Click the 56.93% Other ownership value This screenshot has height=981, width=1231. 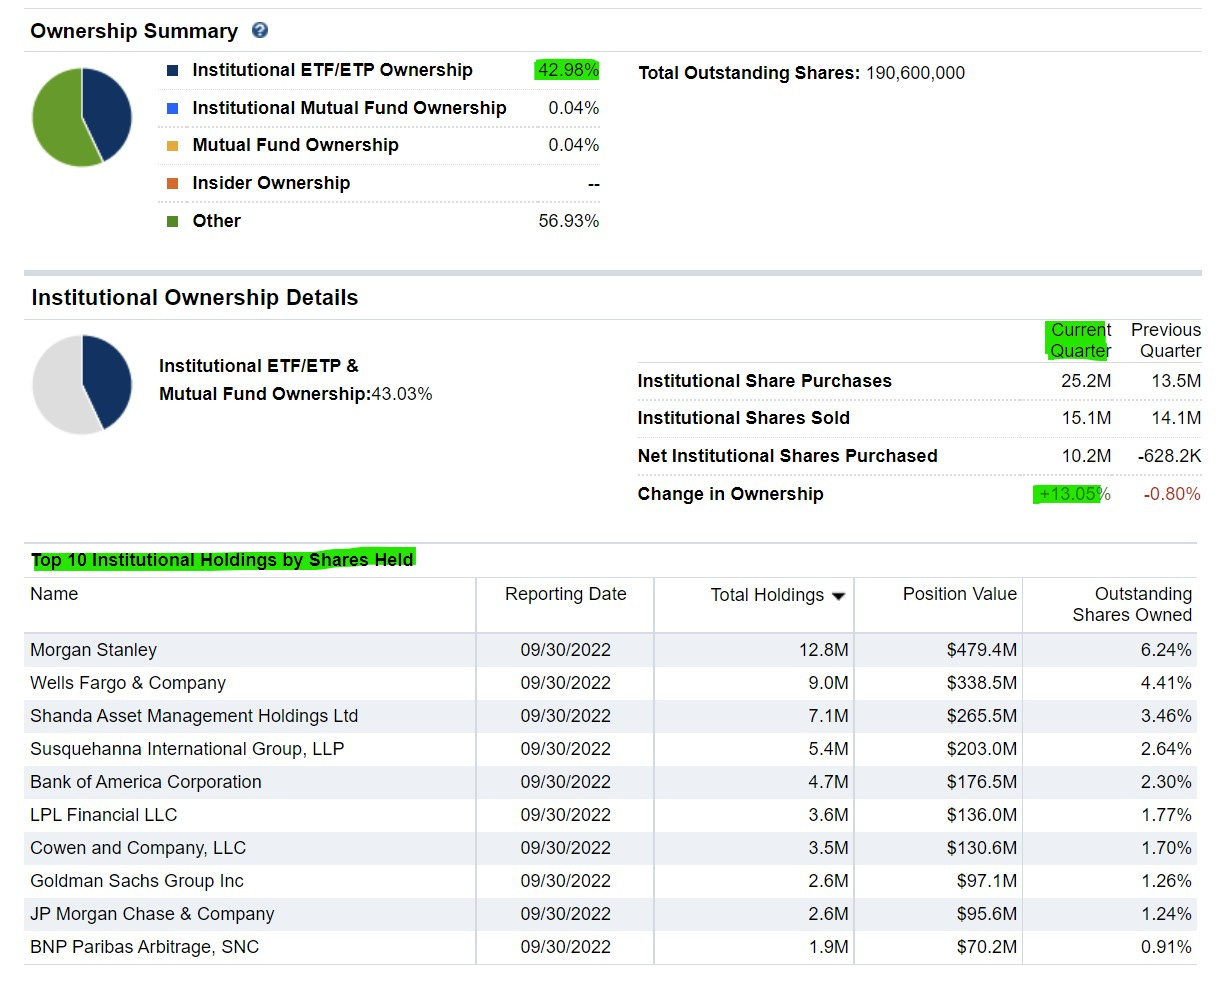pos(569,221)
